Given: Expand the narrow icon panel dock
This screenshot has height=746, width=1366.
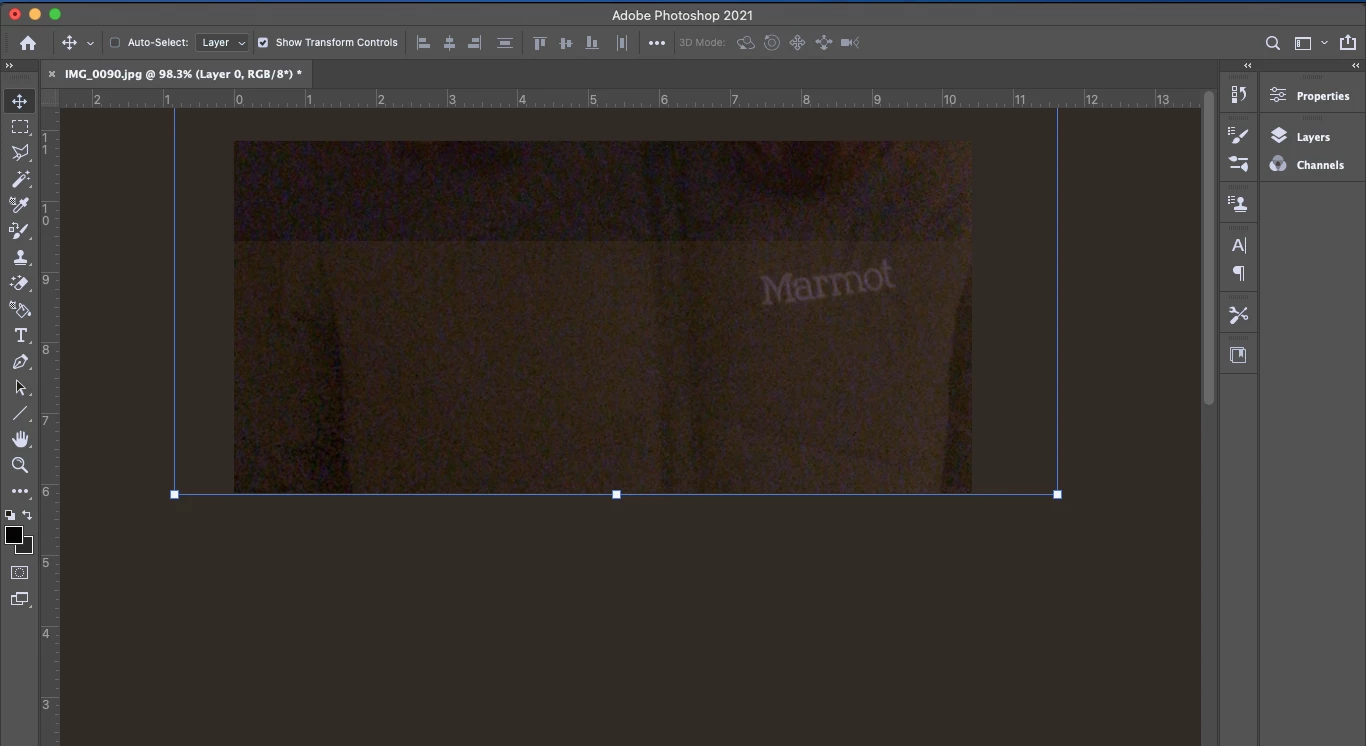Looking at the screenshot, I should click(1247, 66).
